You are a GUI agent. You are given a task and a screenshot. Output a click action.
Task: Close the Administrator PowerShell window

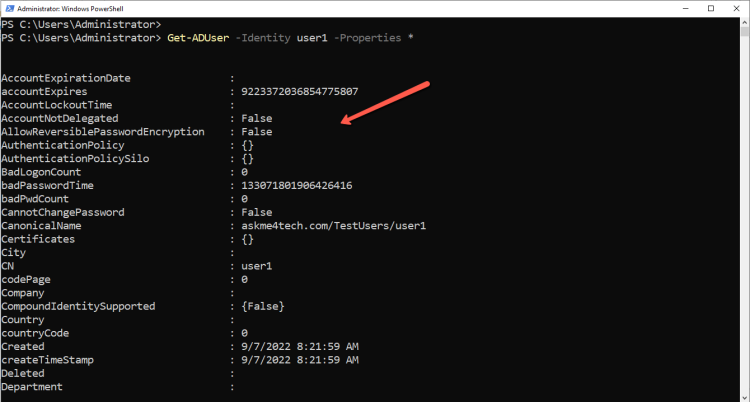(x=735, y=9)
